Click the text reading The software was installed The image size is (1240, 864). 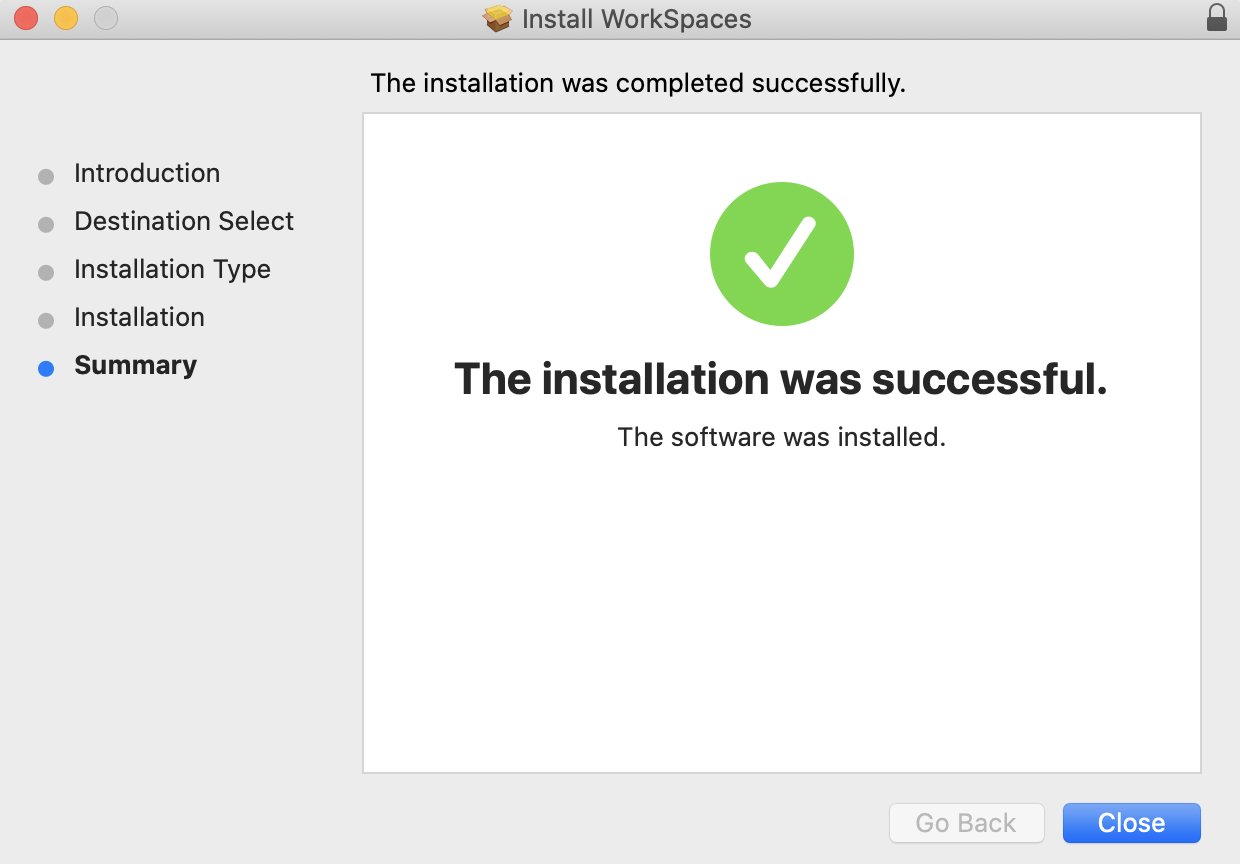tap(781, 437)
